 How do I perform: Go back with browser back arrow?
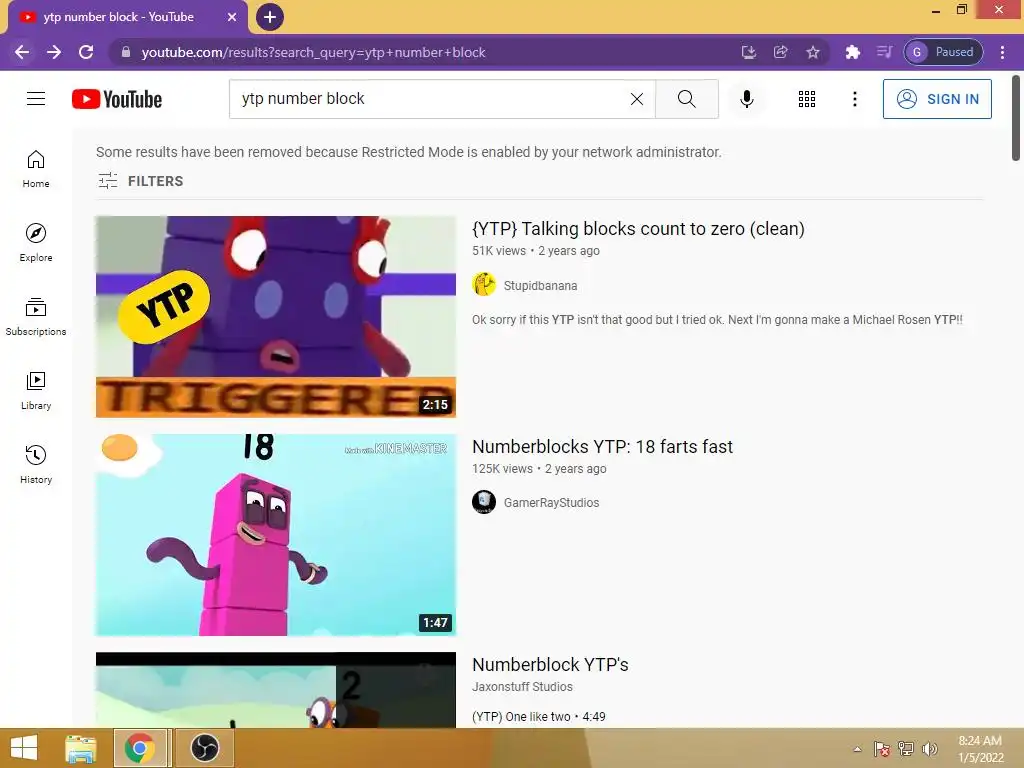(x=22, y=52)
